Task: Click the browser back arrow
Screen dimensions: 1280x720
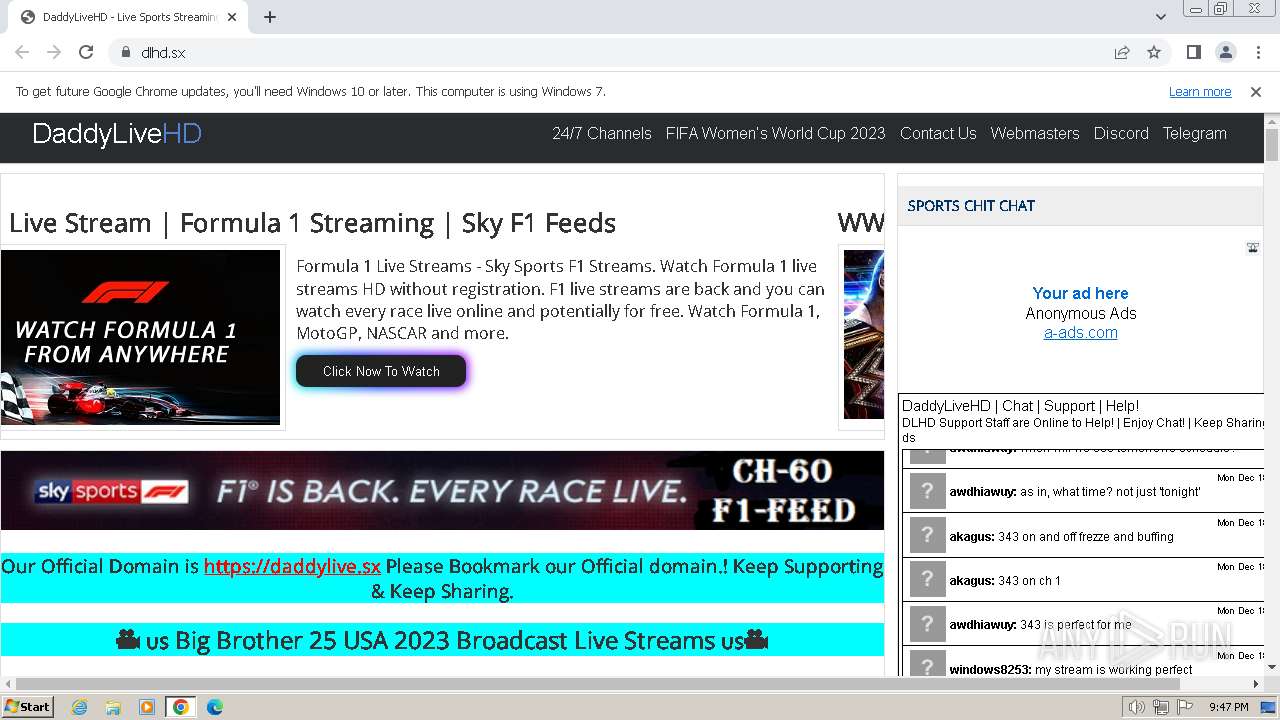Action: point(22,52)
